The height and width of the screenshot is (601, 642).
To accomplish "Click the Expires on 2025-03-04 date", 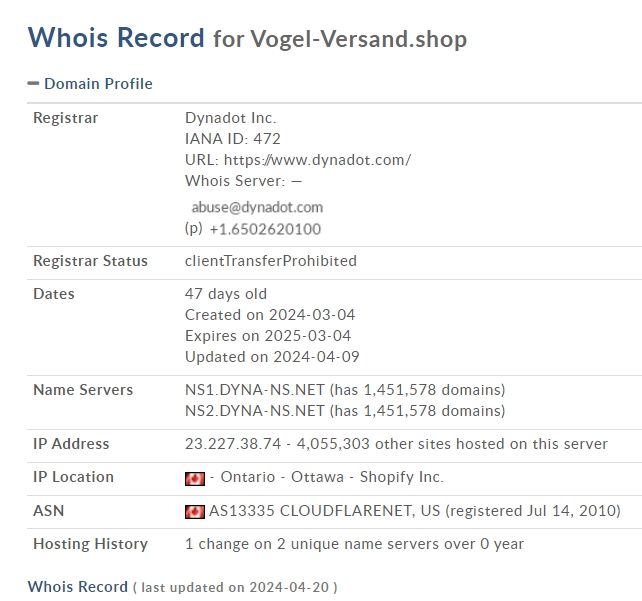I will [x=268, y=336].
